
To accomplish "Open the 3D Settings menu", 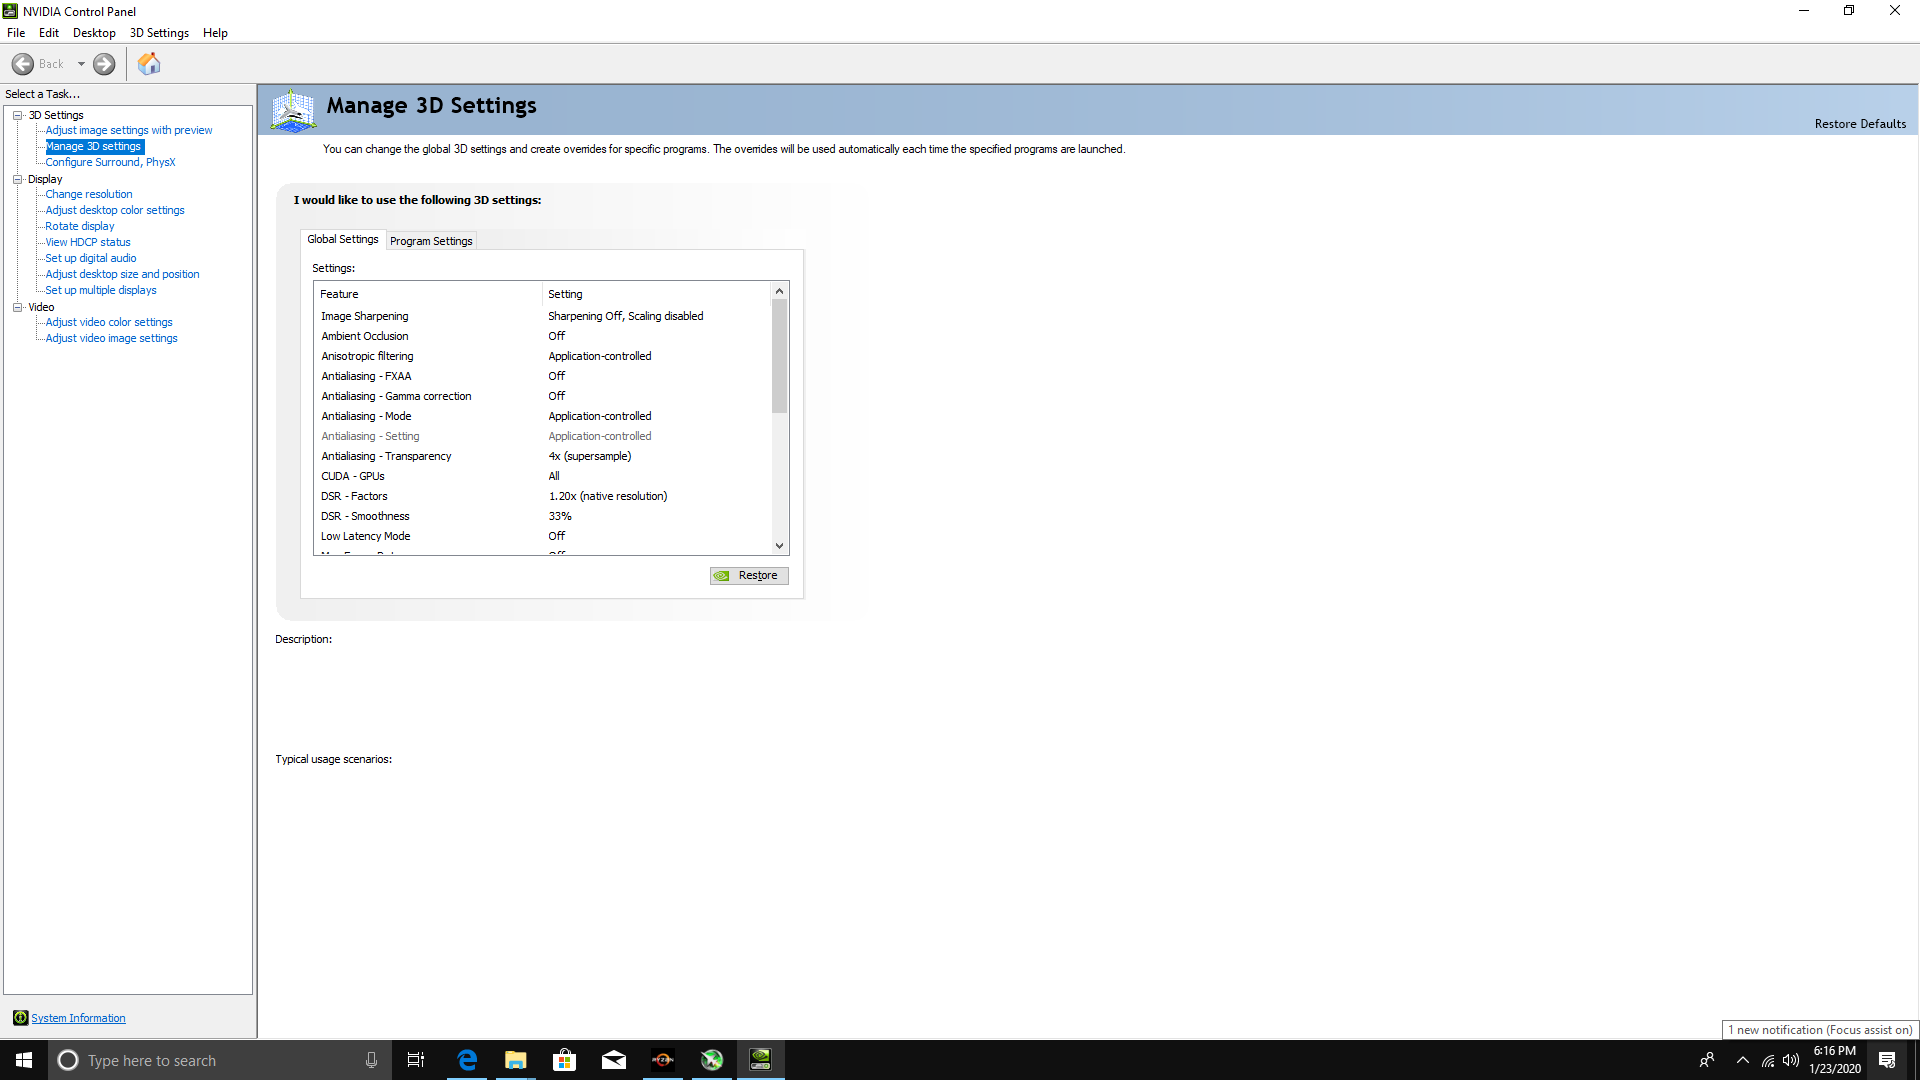I will point(159,33).
